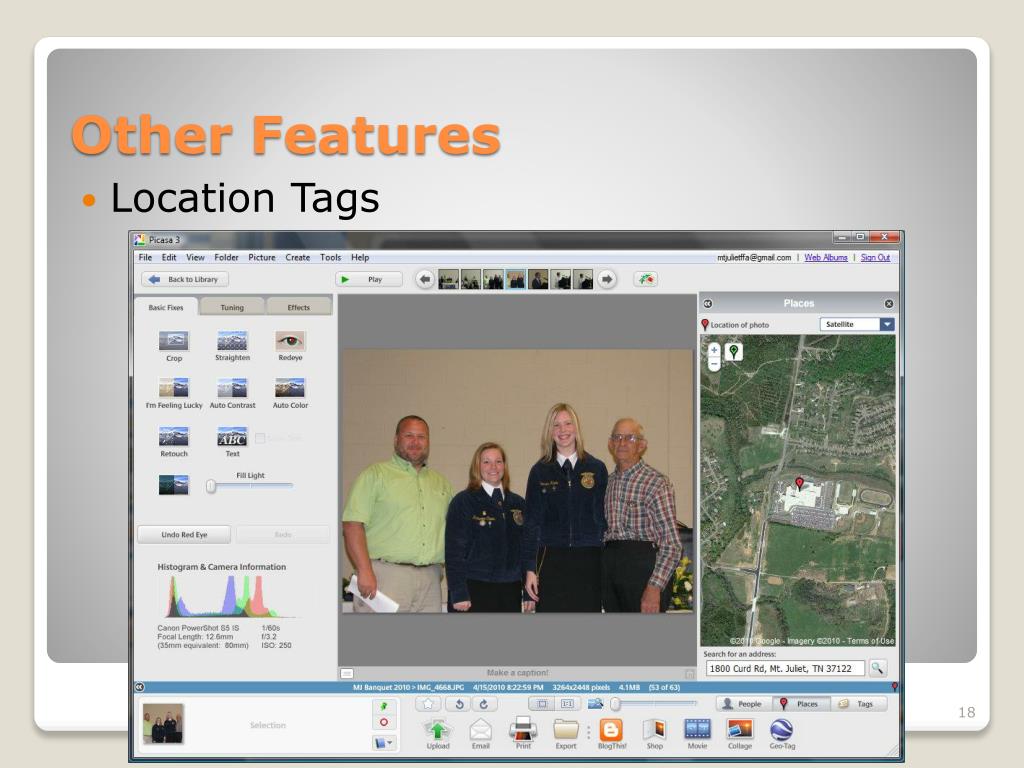
Task: Open the Folder menu
Action: 226,257
